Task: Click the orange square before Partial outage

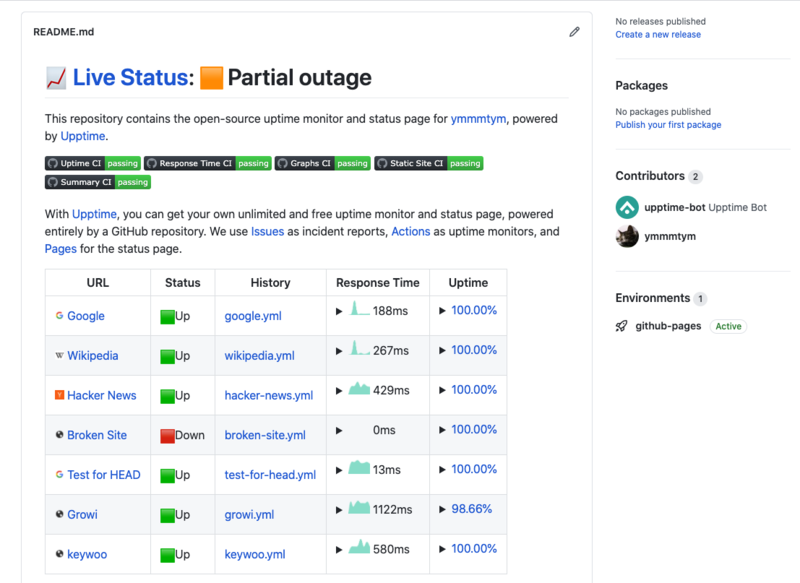Action: [211, 78]
